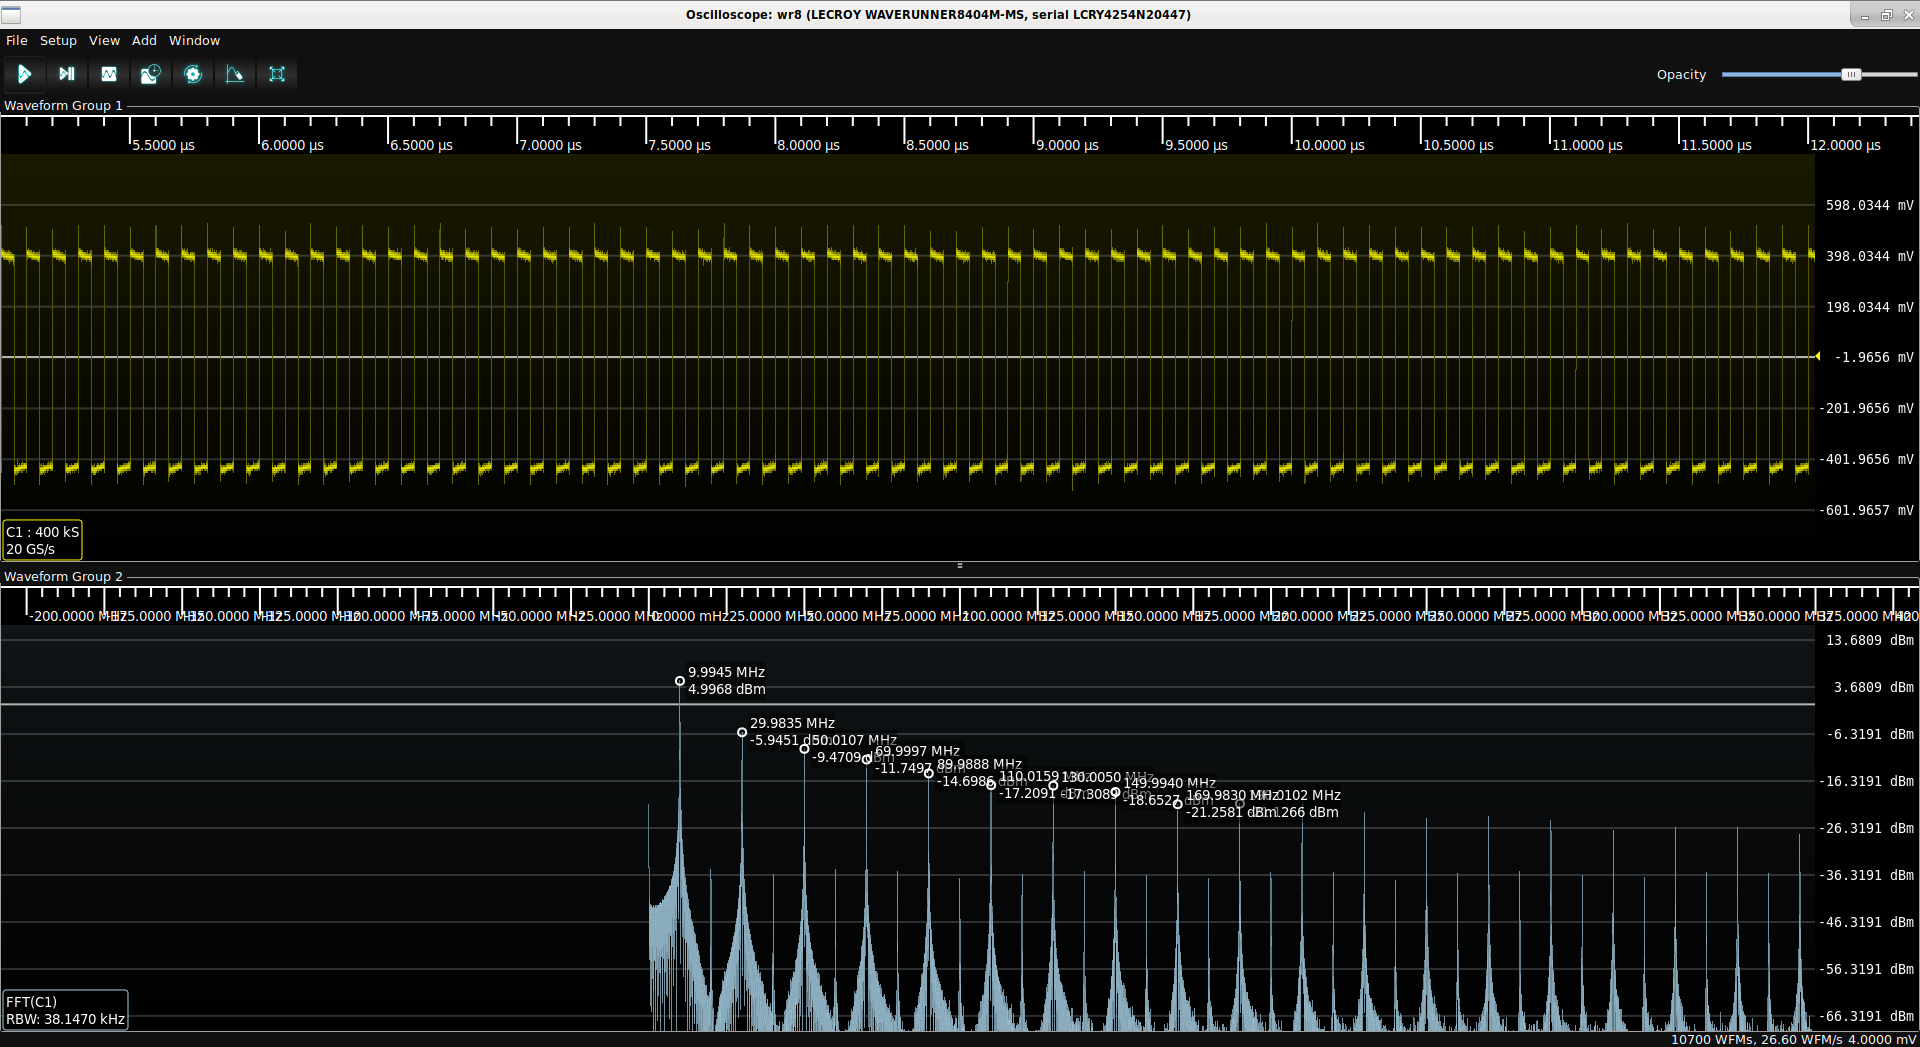Click the -1.9656 mV axis label
The height and width of the screenshot is (1047, 1920).
pyautogui.click(x=1873, y=358)
